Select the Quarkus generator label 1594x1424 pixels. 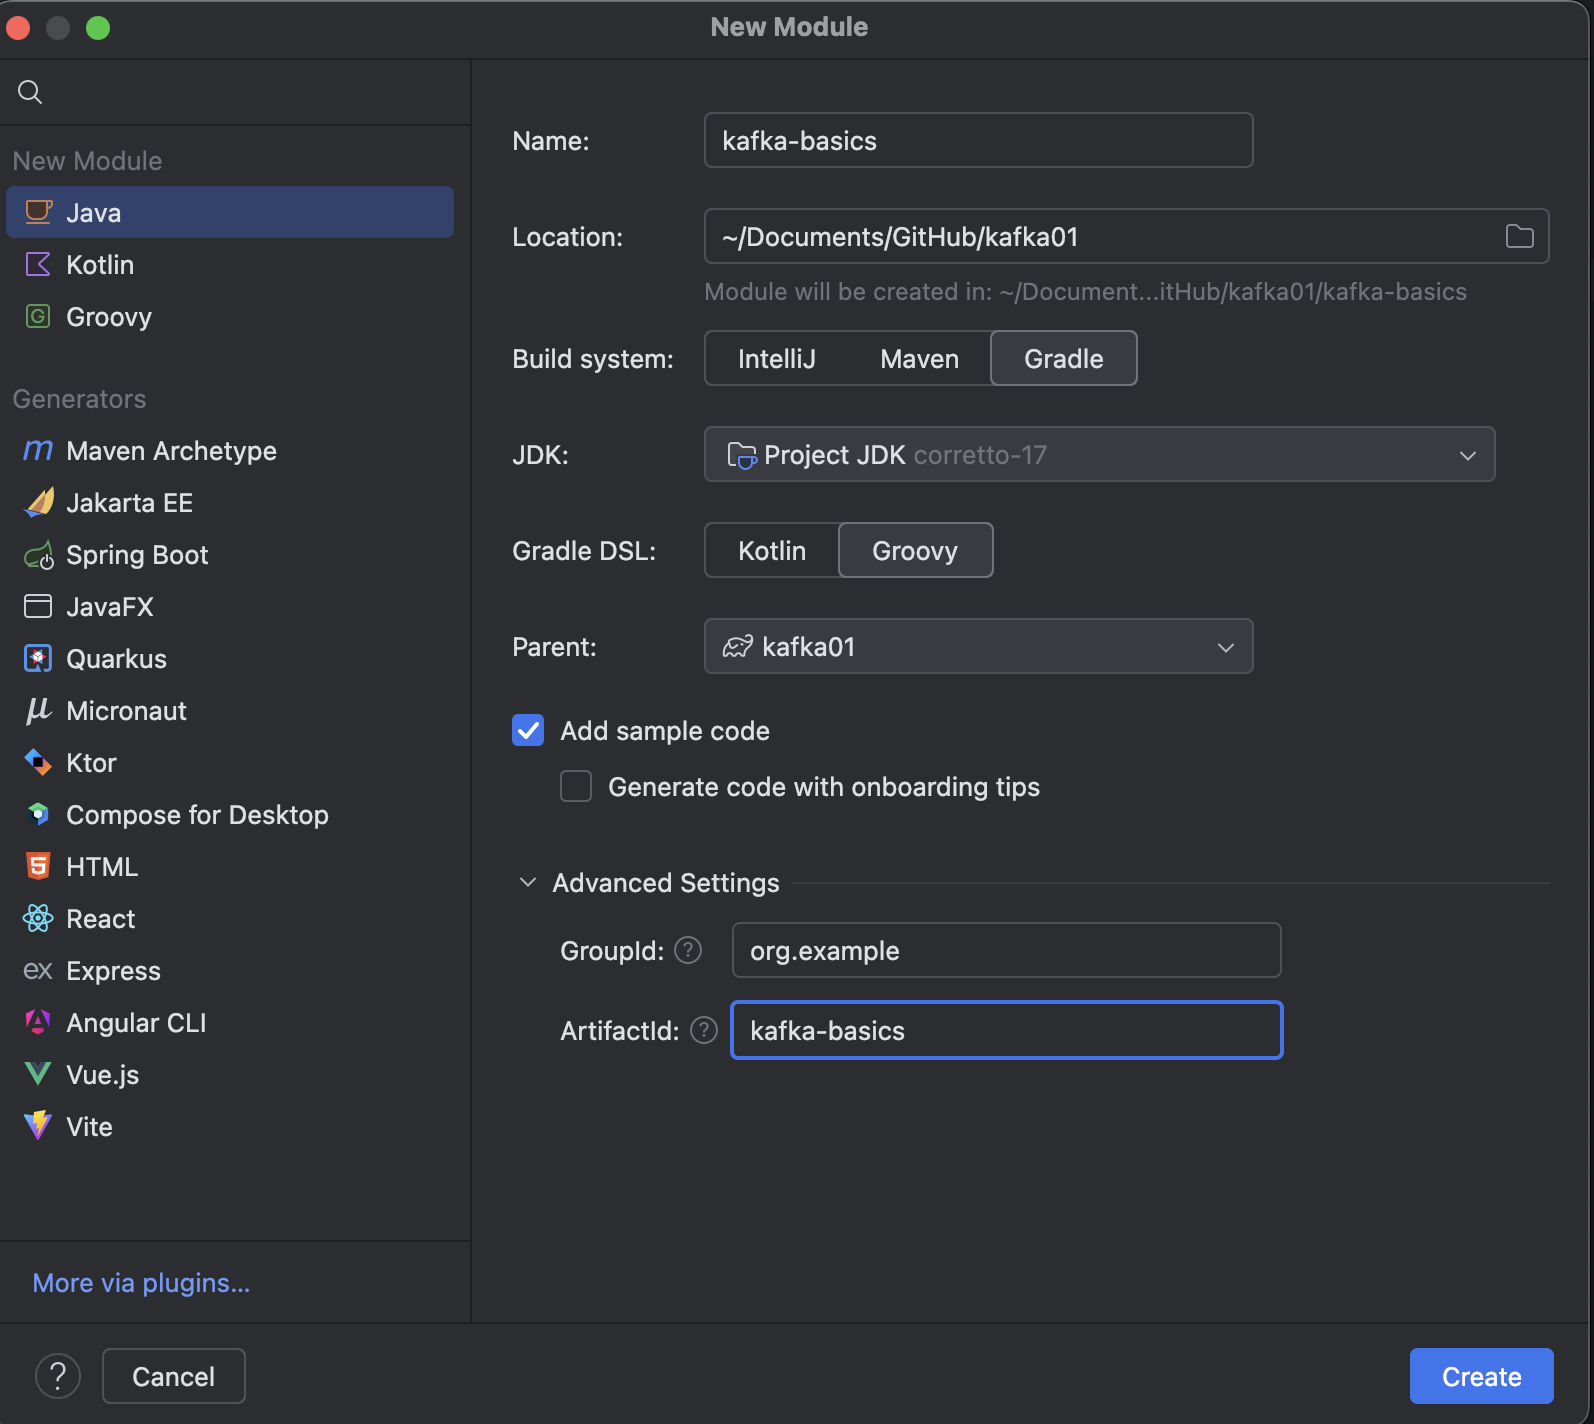click(116, 658)
